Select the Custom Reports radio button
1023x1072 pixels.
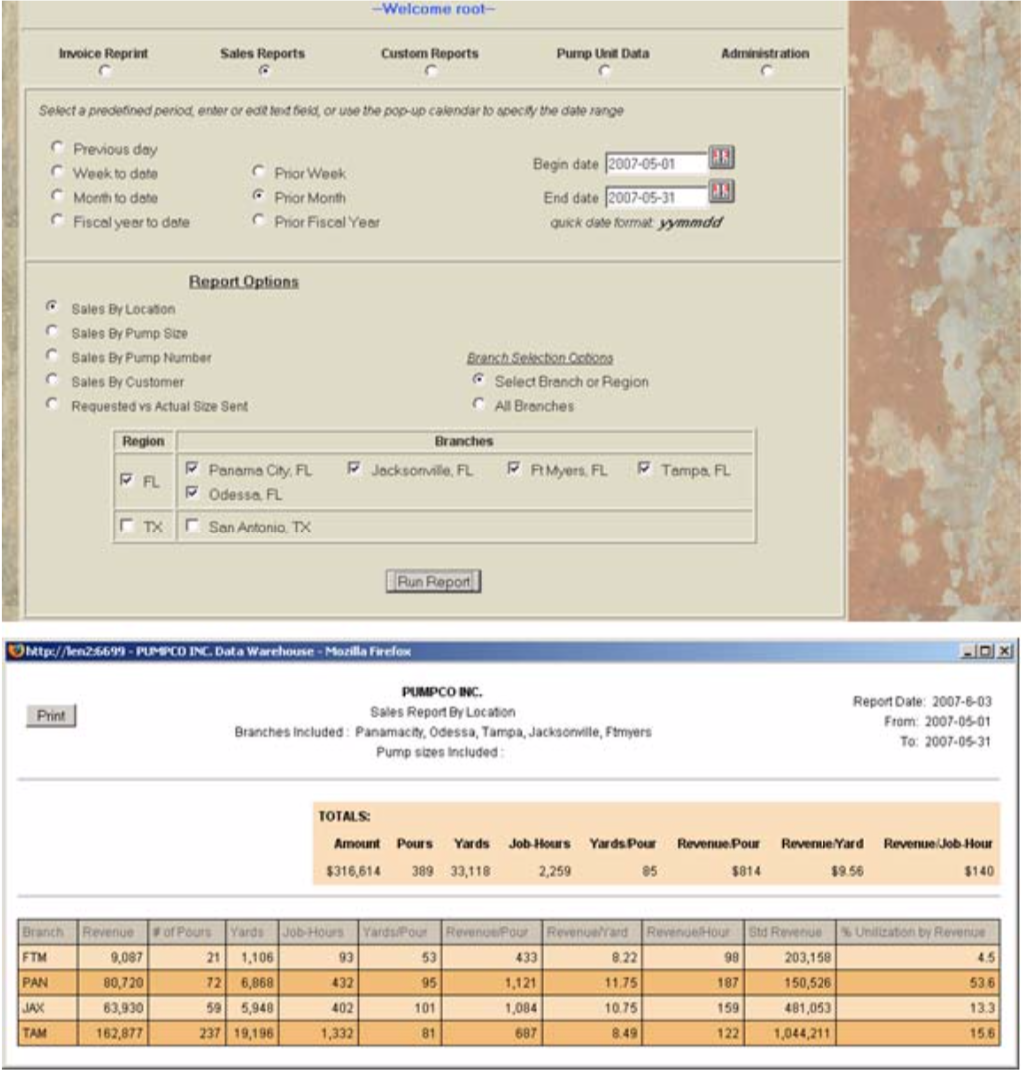(431, 70)
